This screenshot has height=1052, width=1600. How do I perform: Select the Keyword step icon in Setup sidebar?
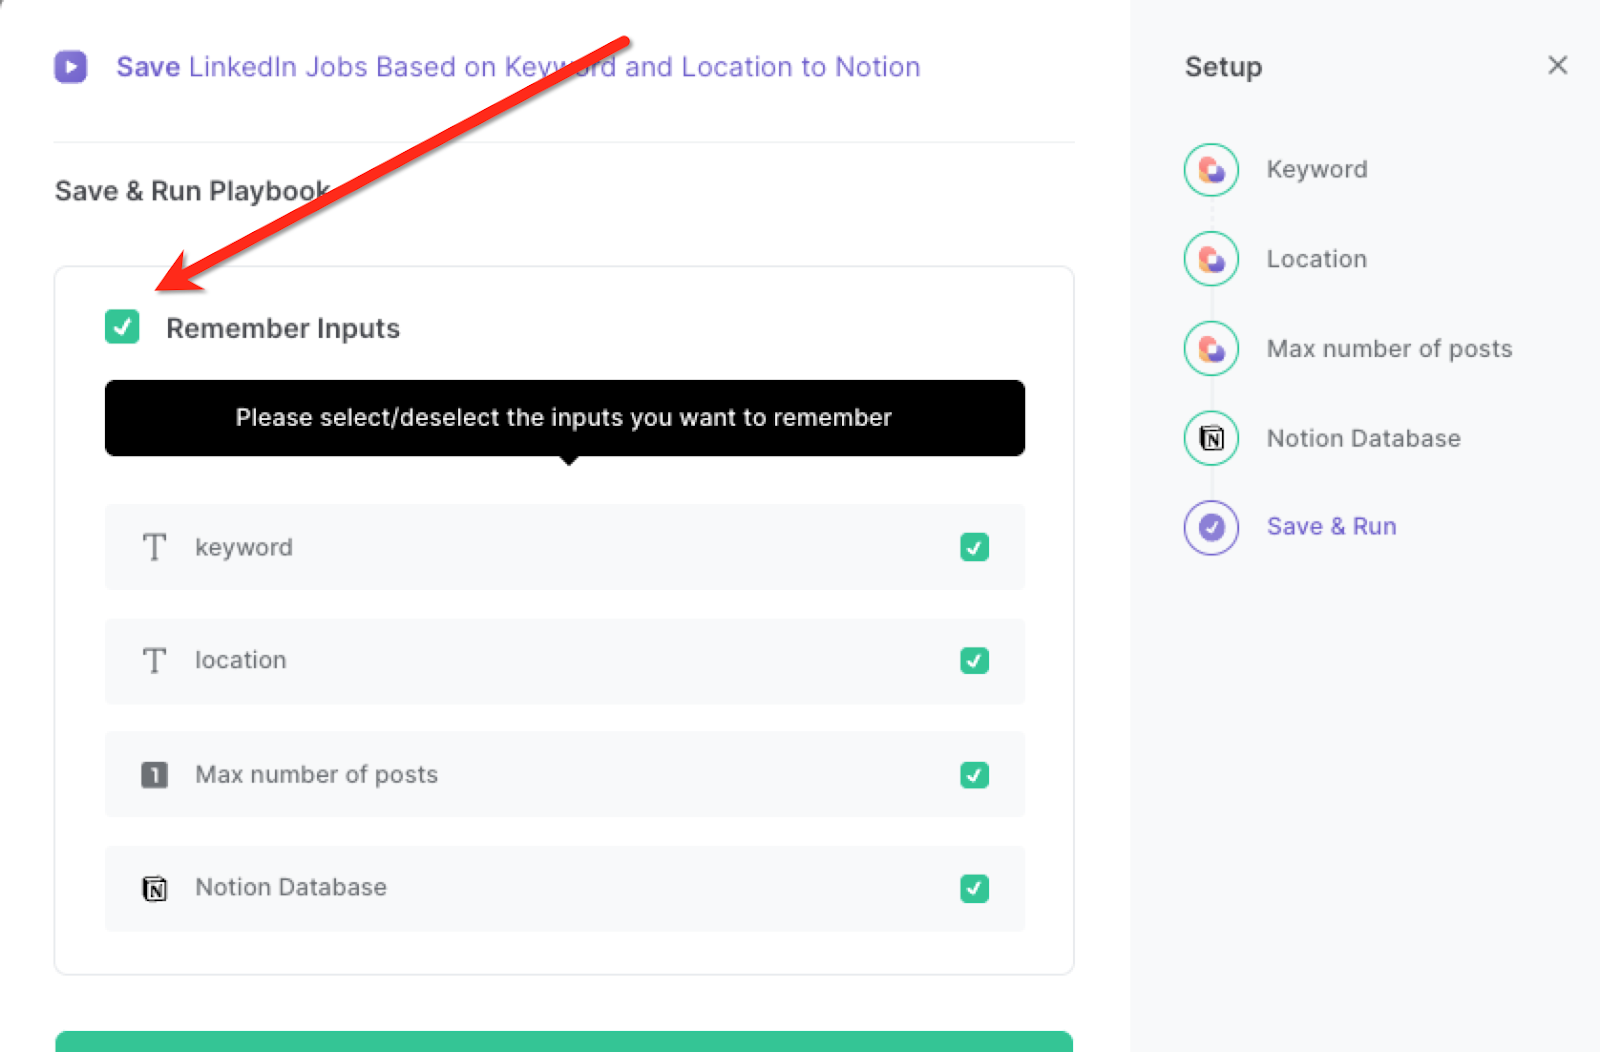point(1210,169)
